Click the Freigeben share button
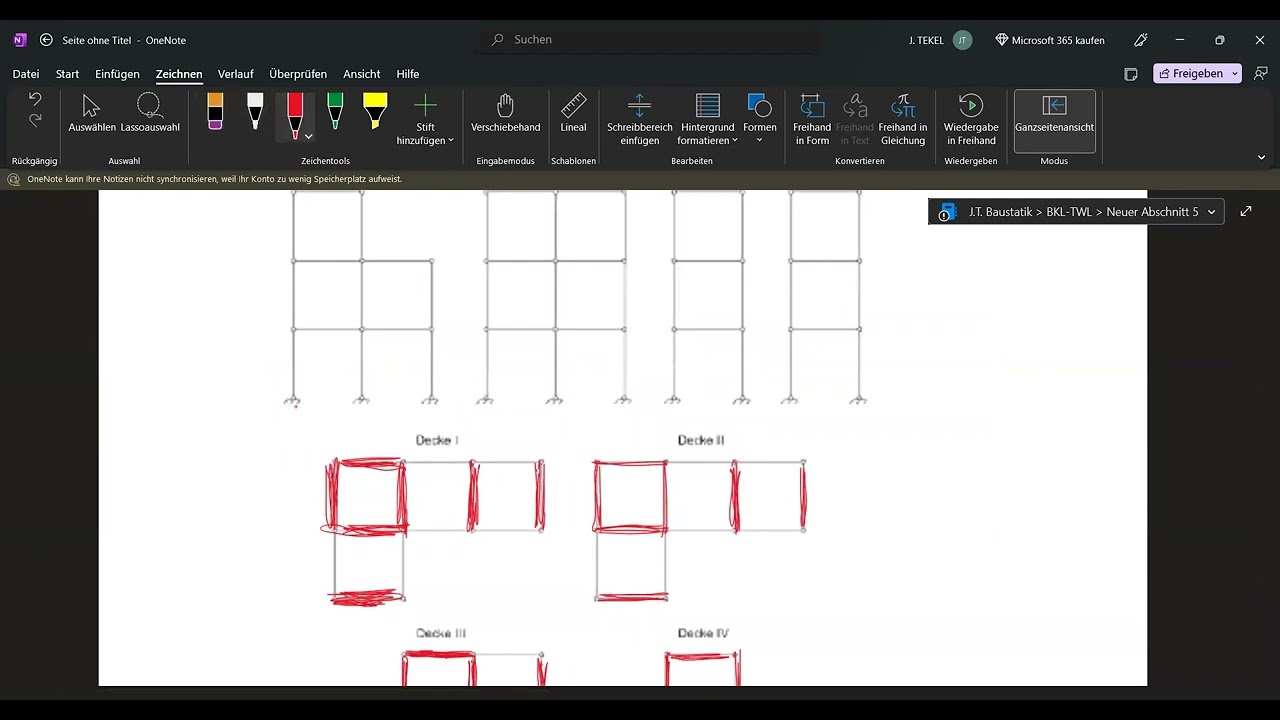The width and height of the screenshot is (1280, 720). click(x=1189, y=74)
